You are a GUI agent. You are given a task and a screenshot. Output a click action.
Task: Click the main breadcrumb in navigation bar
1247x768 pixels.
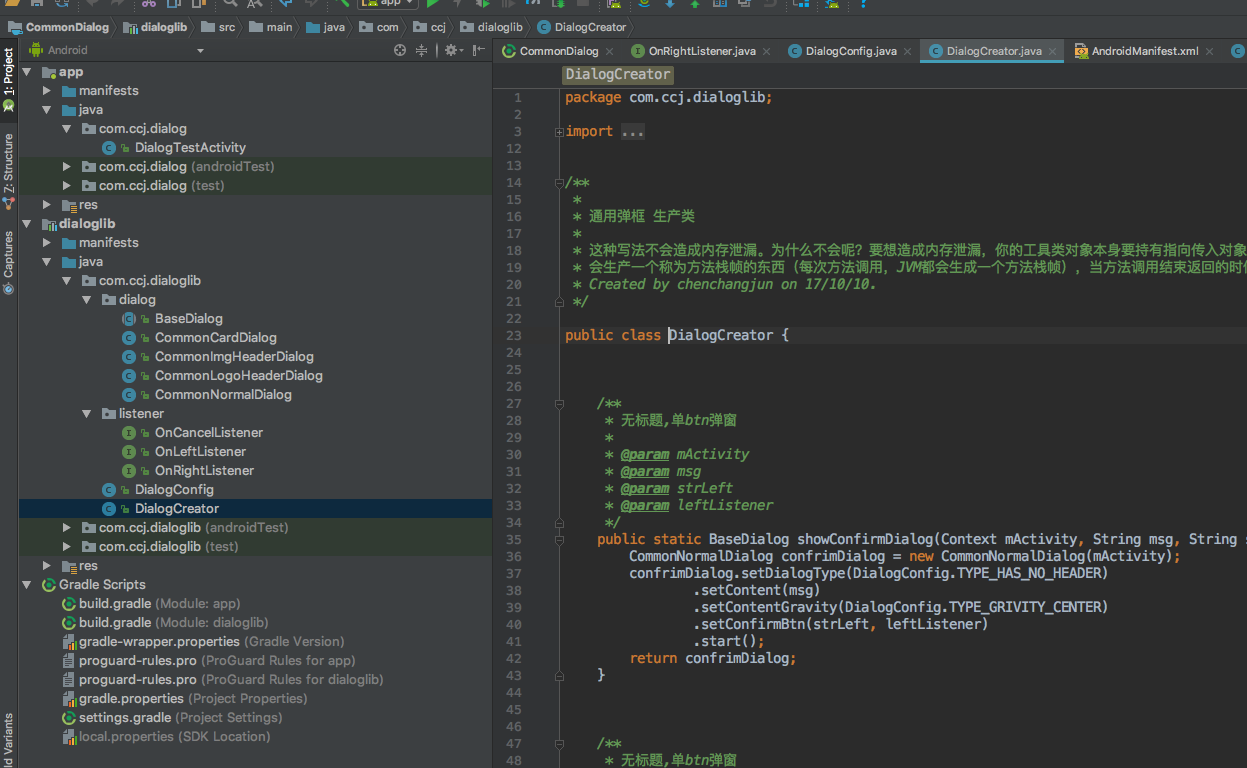click(271, 27)
